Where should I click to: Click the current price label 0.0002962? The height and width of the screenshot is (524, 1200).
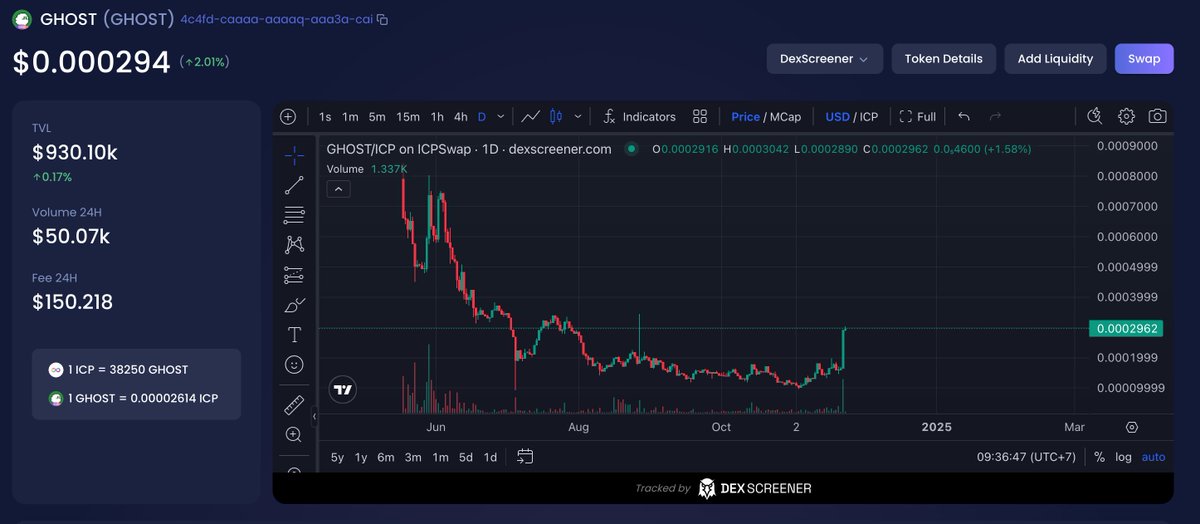coord(1127,328)
